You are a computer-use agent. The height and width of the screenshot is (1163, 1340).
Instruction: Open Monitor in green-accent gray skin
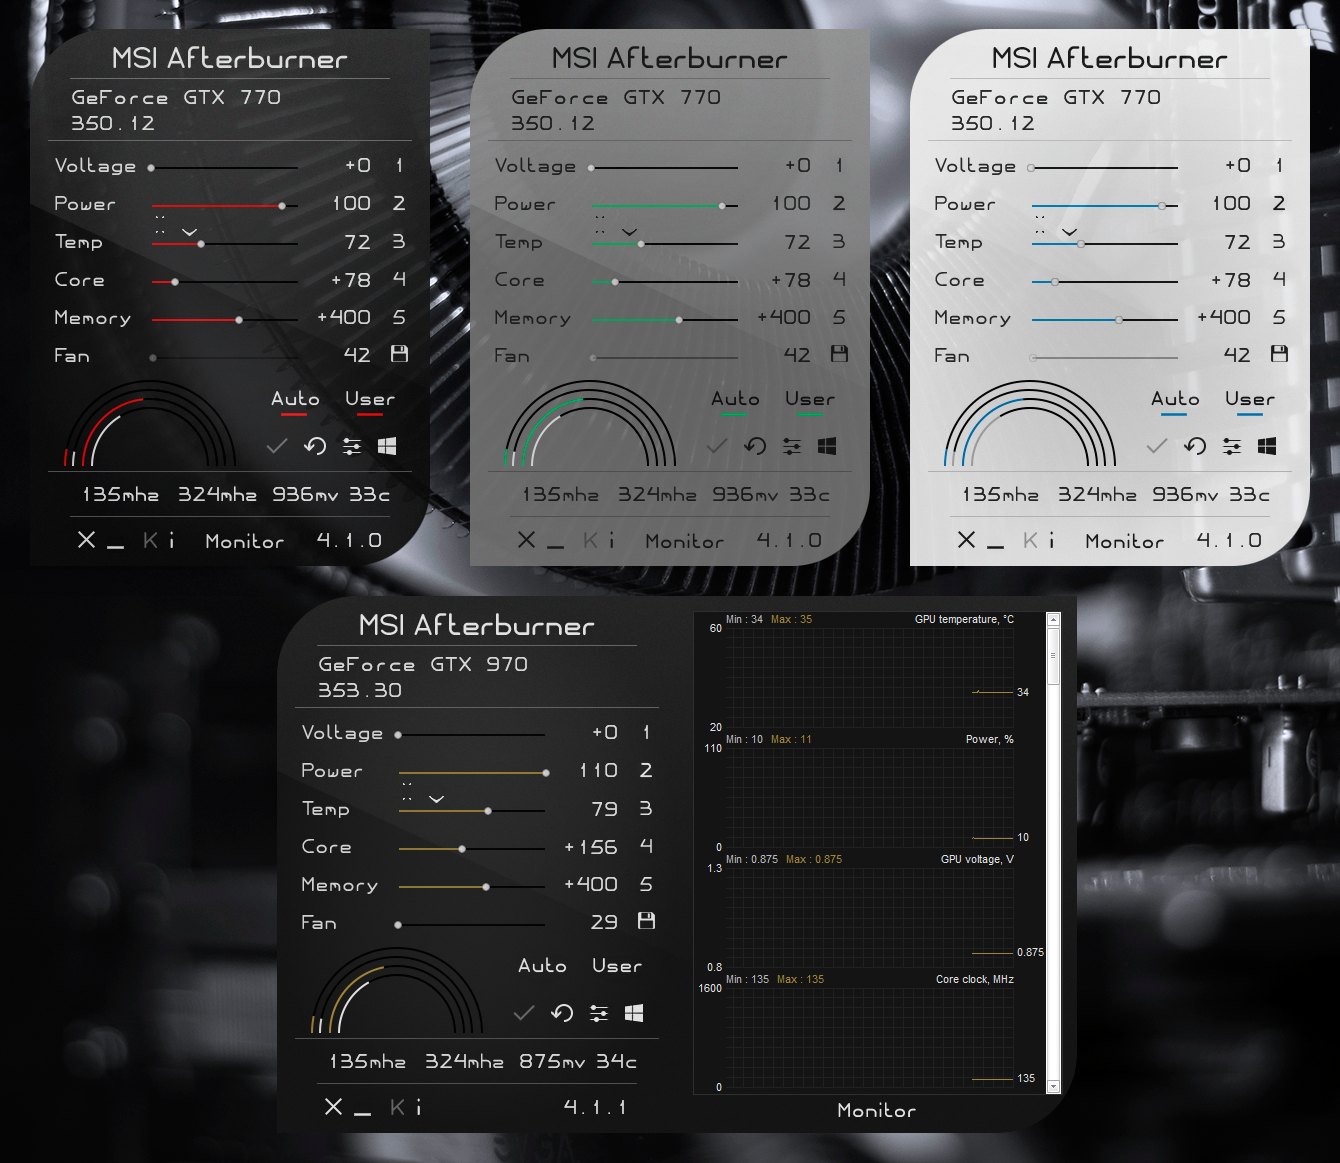tap(685, 541)
